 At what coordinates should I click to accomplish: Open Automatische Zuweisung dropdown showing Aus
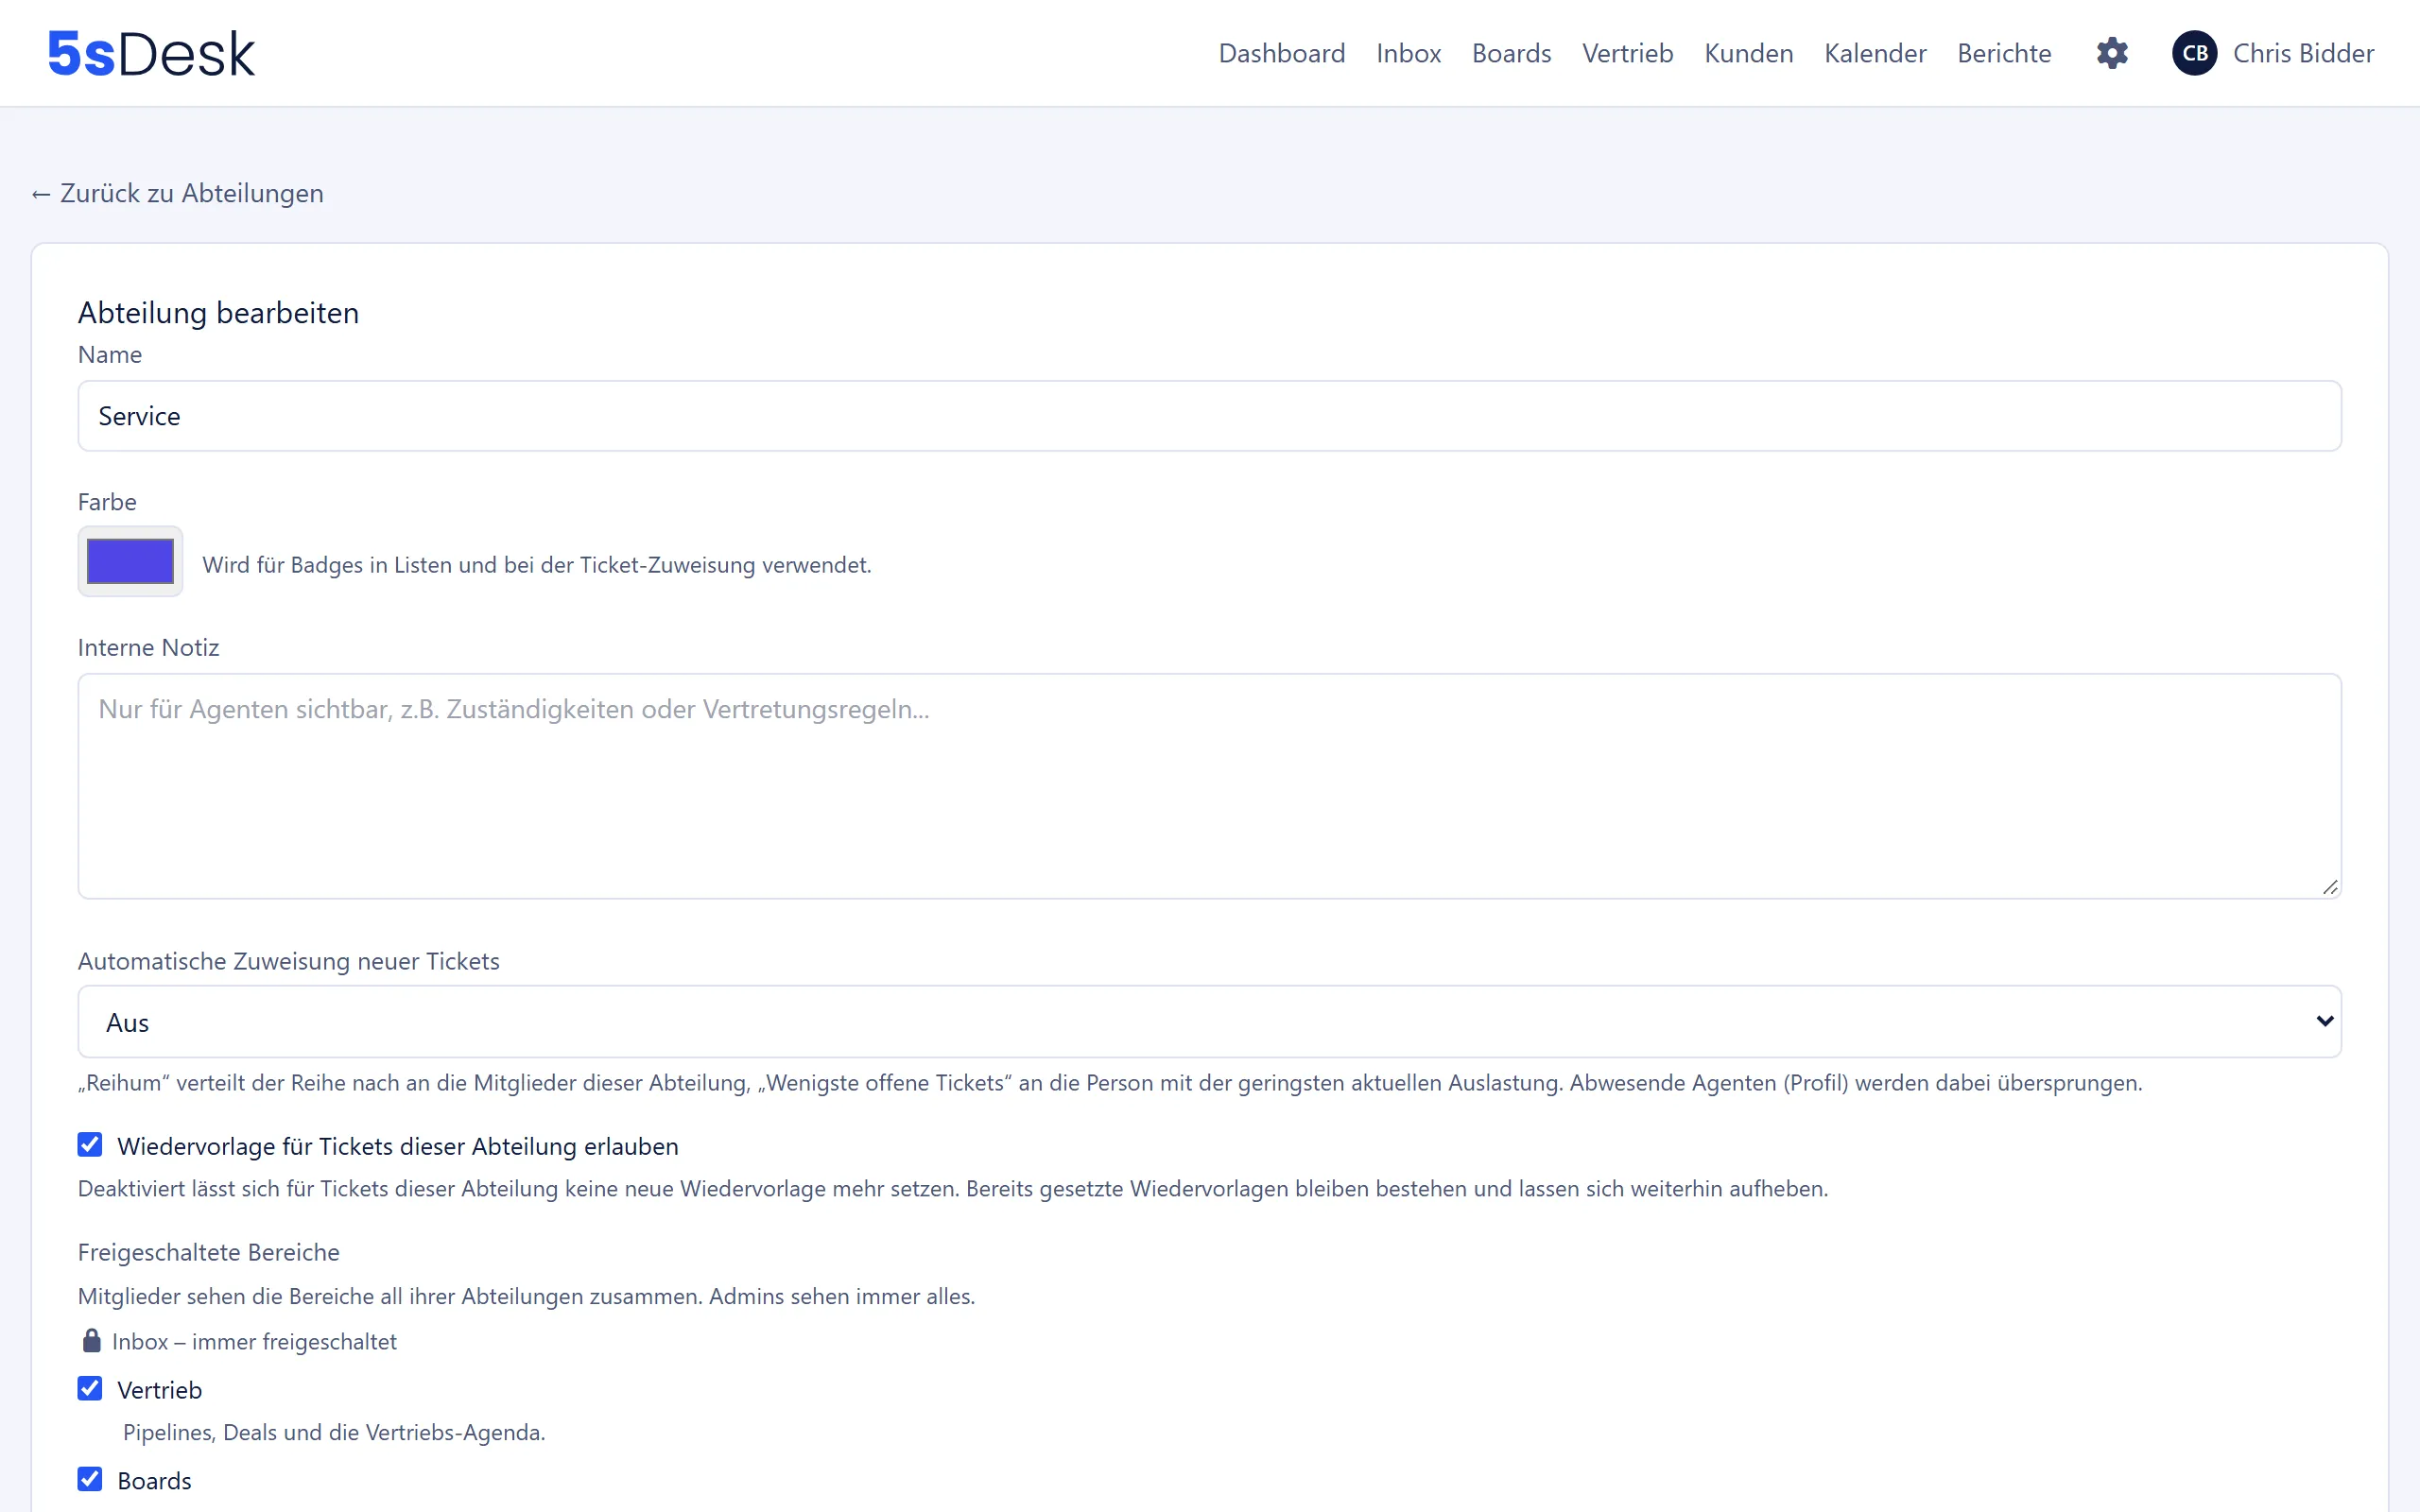coord(1210,1022)
